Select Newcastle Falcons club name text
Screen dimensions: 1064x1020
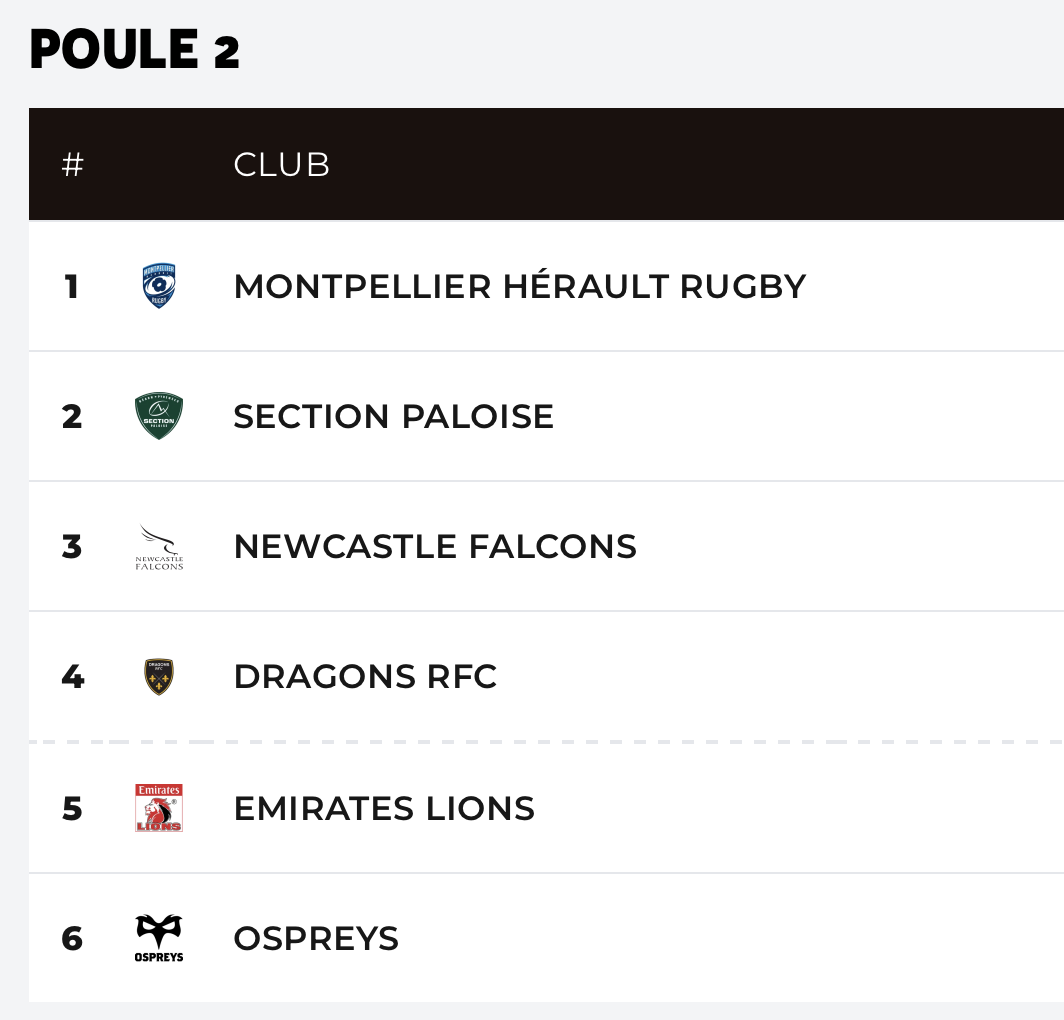pyautogui.click(x=435, y=547)
